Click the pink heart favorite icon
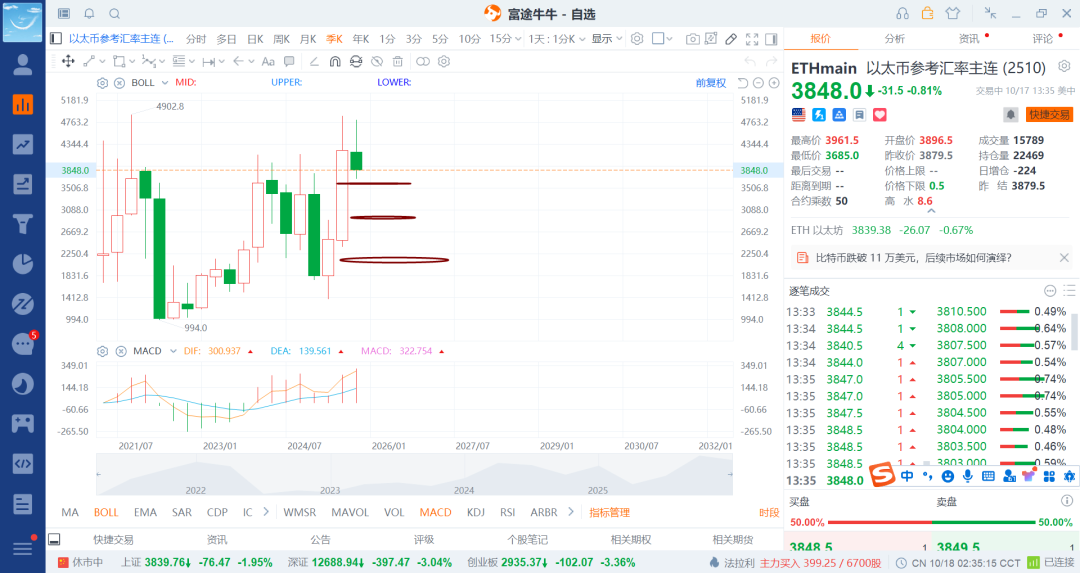1080x573 pixels. [x=880, y=114]
